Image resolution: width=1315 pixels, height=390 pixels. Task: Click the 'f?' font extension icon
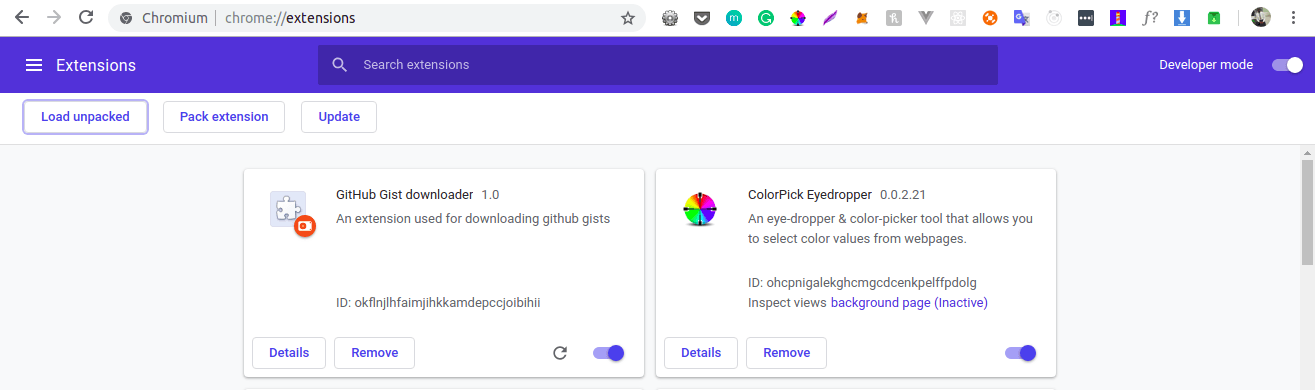[1150, 18]
